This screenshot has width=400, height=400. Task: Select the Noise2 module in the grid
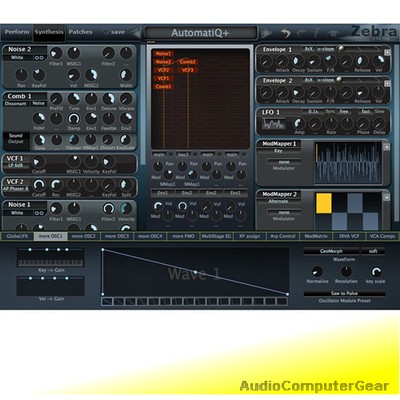163,62
